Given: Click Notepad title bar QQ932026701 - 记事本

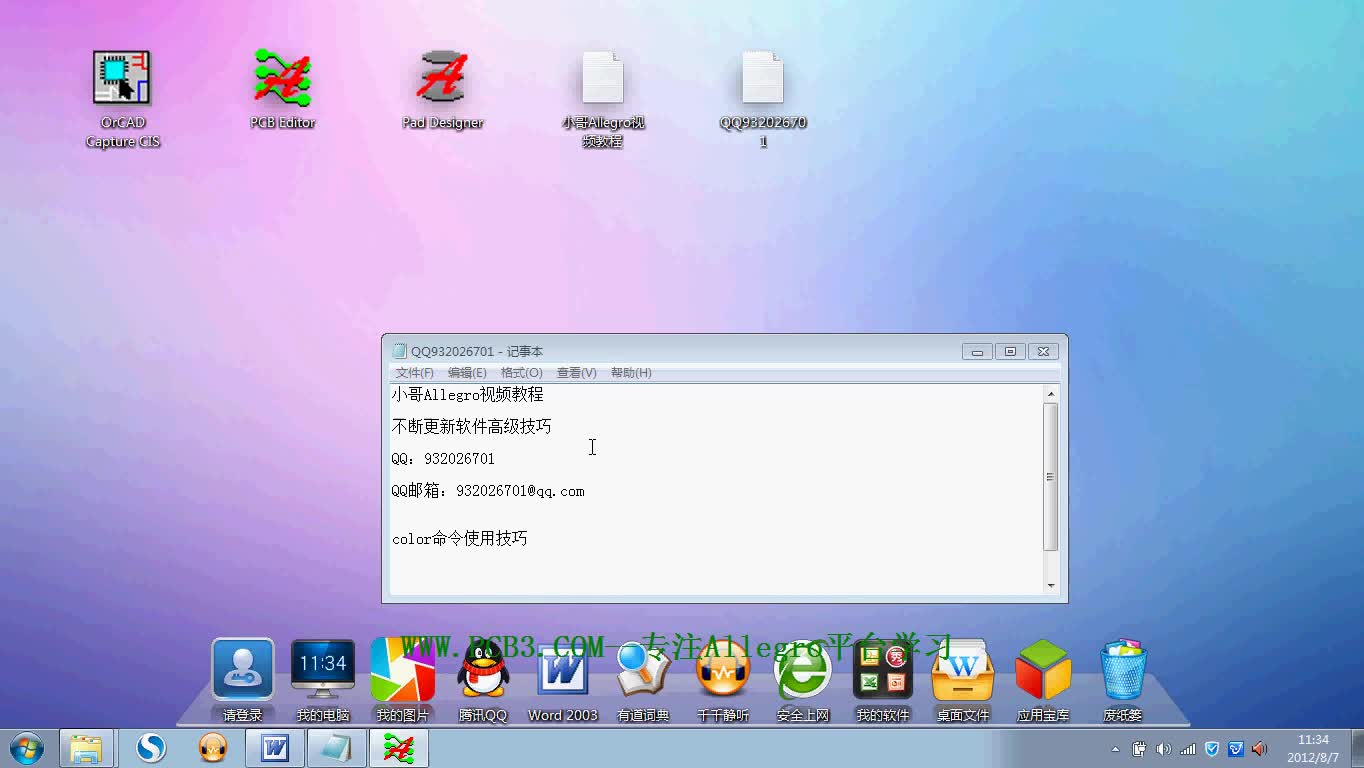Looking at the screenshot, I should tap(477, 351).
